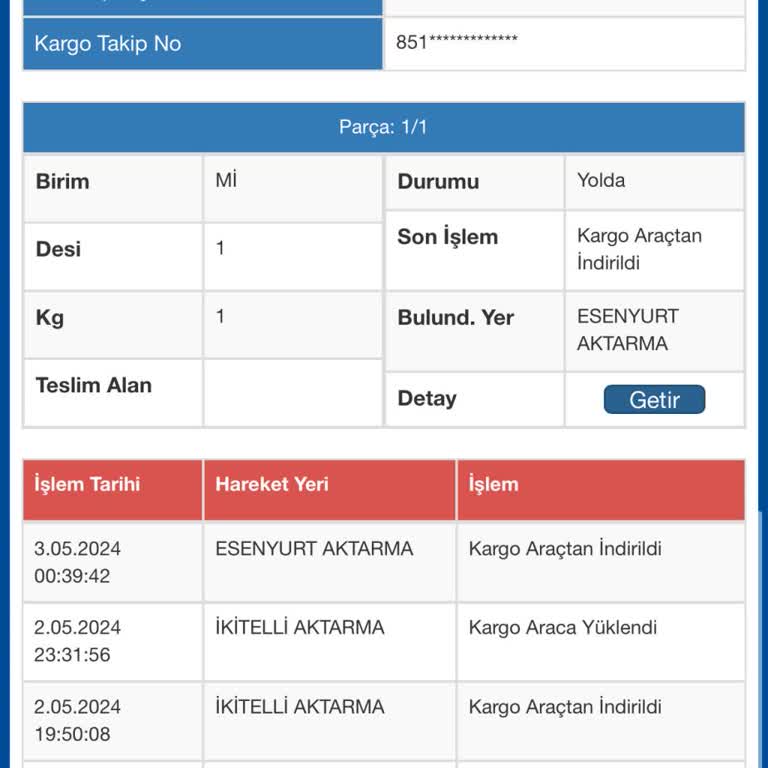The height and width of the screenshot is (768, 768).
Task: Click the Kargo Araca Yüklendi entry
Action: (x=563, y=628)
